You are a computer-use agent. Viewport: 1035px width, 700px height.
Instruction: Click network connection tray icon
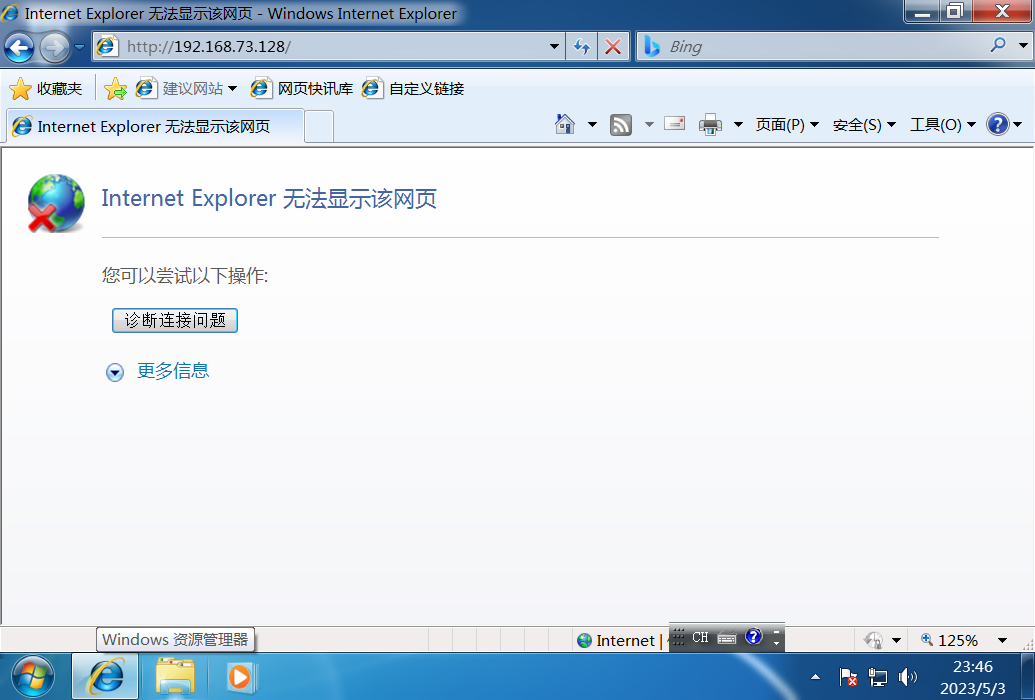[x=878, y=677]
